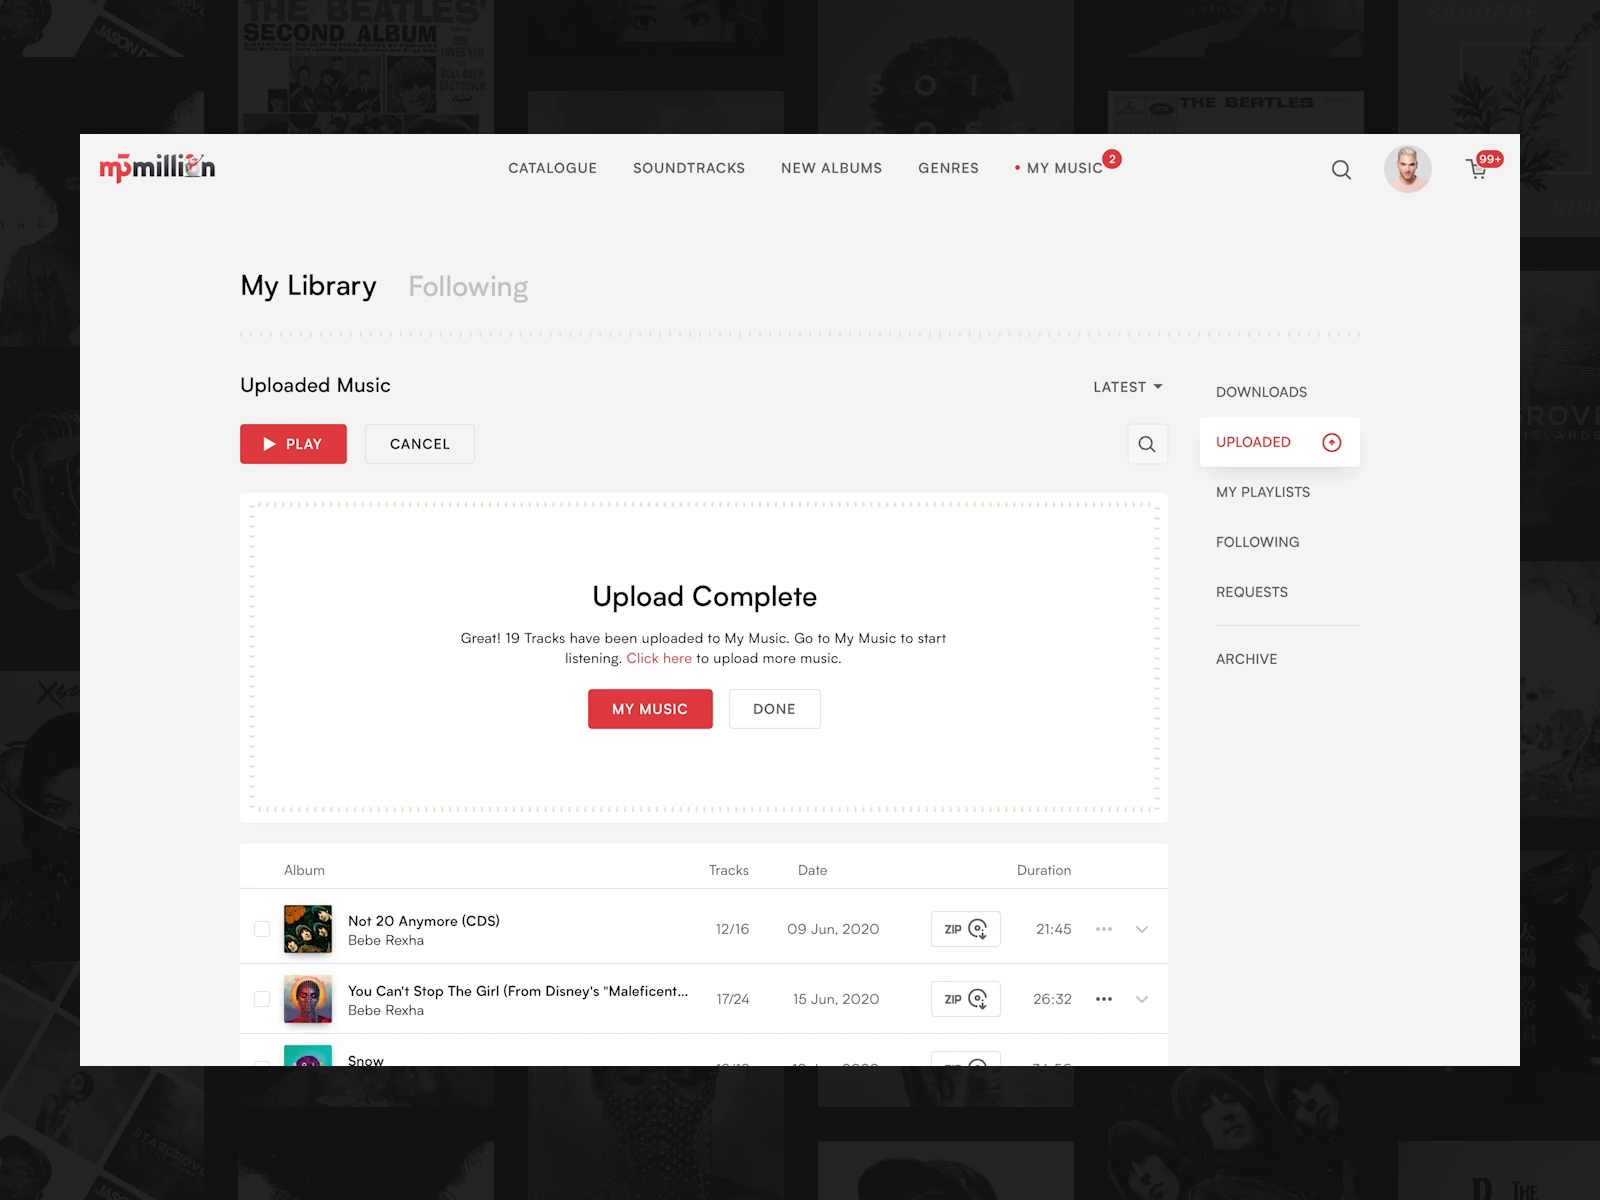
Task: Click the user profile avatar
Action: pyautogui.click(x=1408, y=169)
